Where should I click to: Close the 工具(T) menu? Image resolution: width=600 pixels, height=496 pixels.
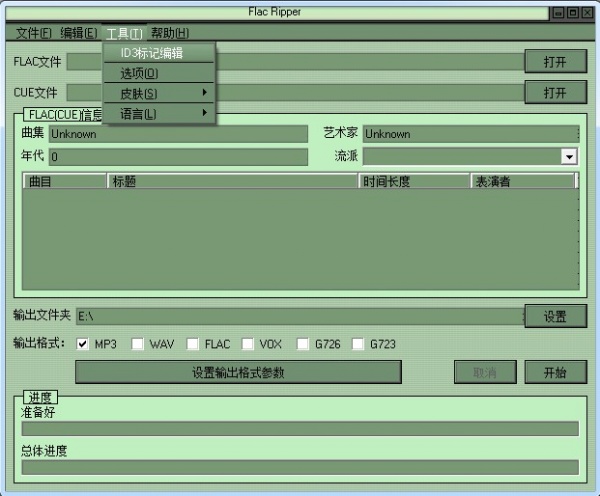coord(124,33)
